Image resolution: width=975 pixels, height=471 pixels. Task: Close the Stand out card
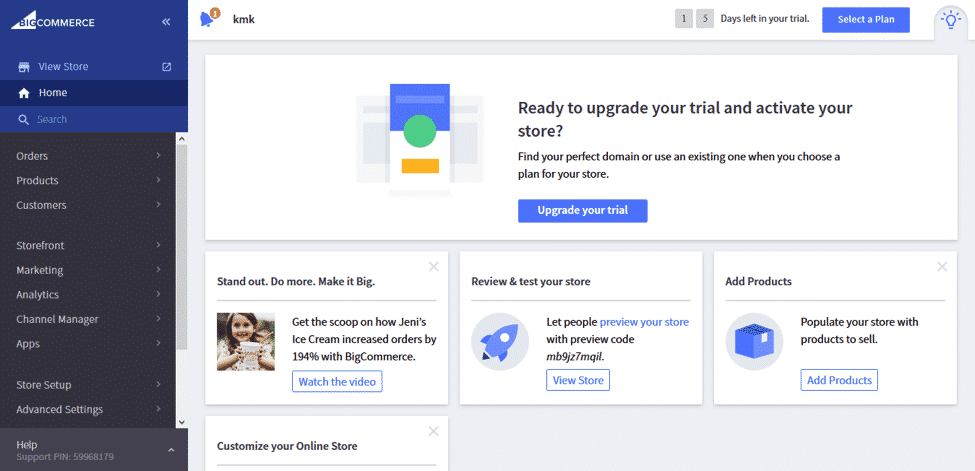coord(433,266)
